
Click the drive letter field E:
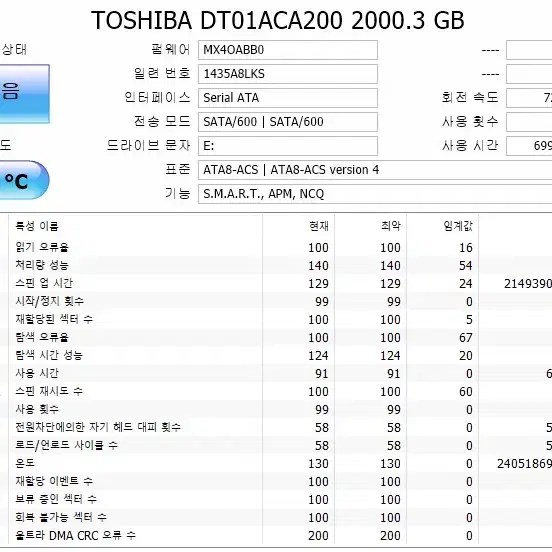(288, 146)
